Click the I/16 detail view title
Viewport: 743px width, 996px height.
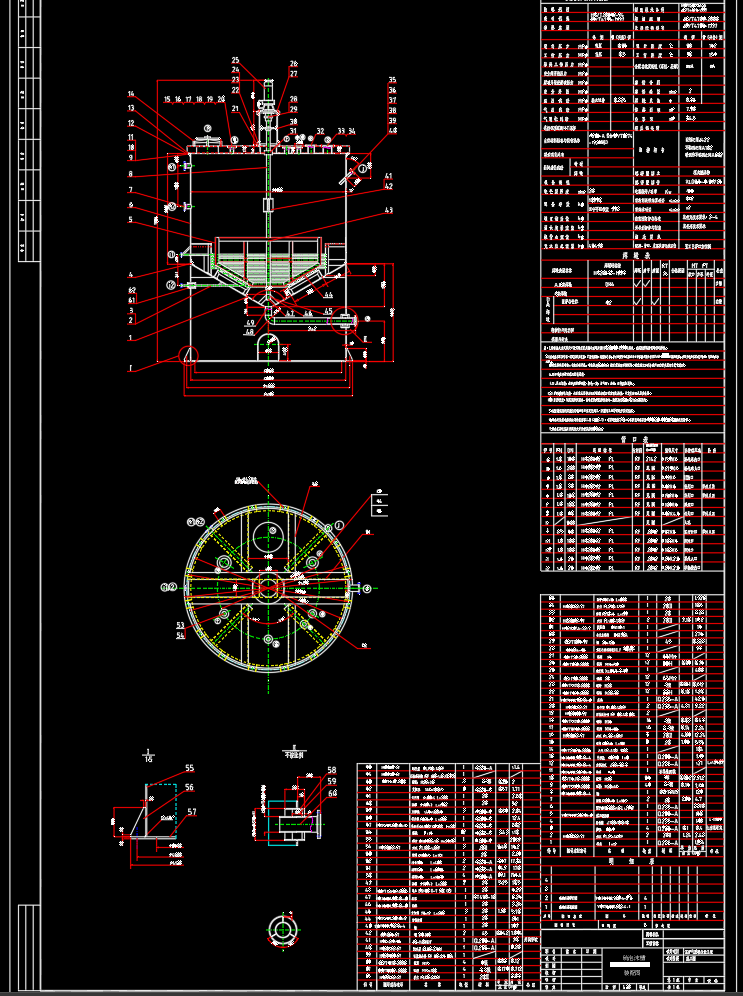148,755
